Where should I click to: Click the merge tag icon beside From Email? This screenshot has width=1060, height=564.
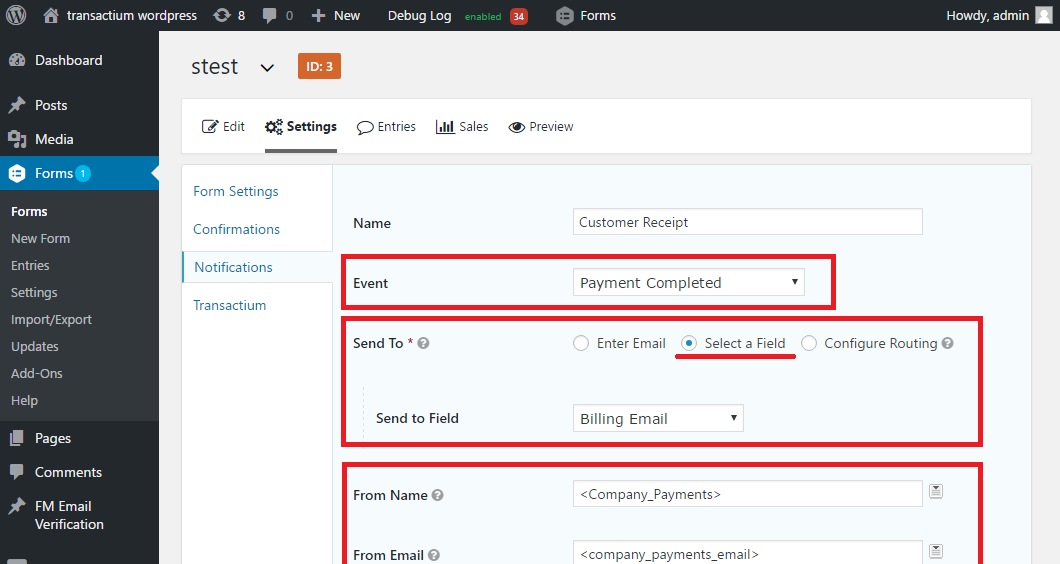pyautogui.click(x=936, y=550)
